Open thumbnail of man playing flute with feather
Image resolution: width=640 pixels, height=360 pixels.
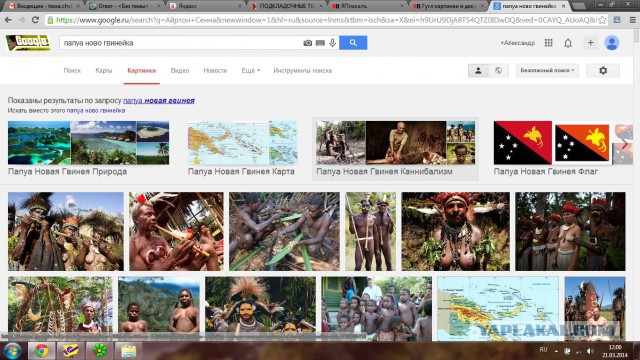[x=176, y=231]
